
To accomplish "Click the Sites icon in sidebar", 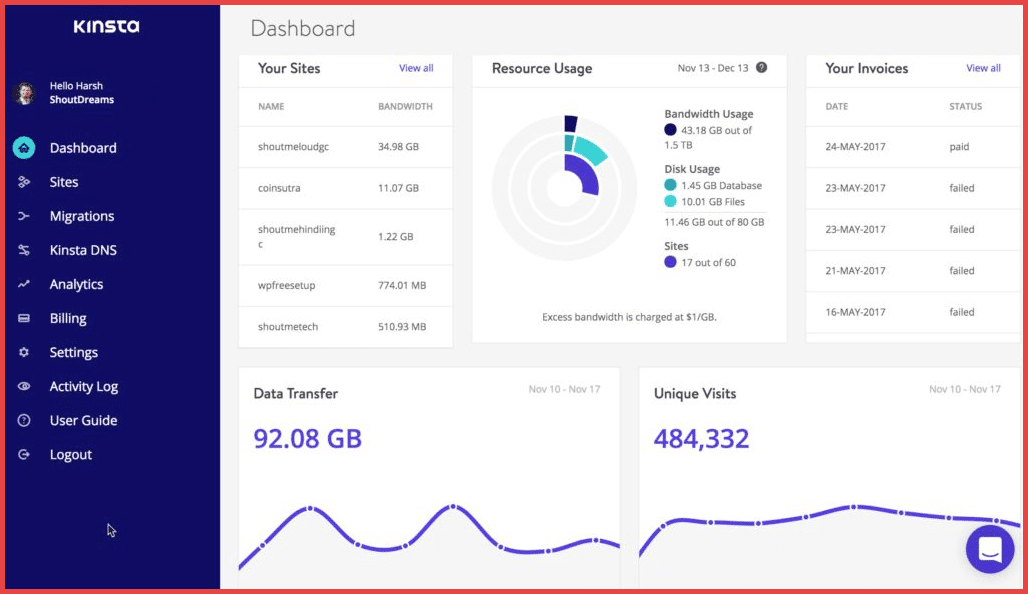I will point(24,182).
